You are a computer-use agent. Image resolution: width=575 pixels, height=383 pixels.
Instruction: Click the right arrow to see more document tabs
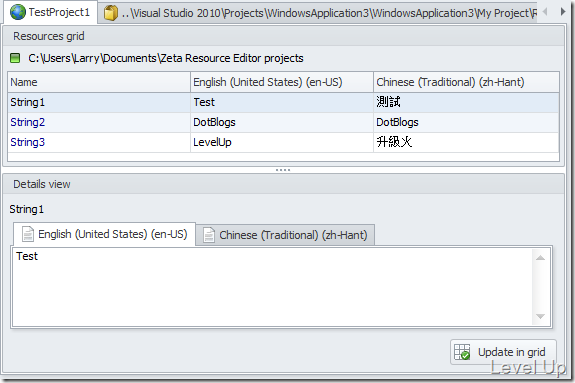(x=563, y=12)
